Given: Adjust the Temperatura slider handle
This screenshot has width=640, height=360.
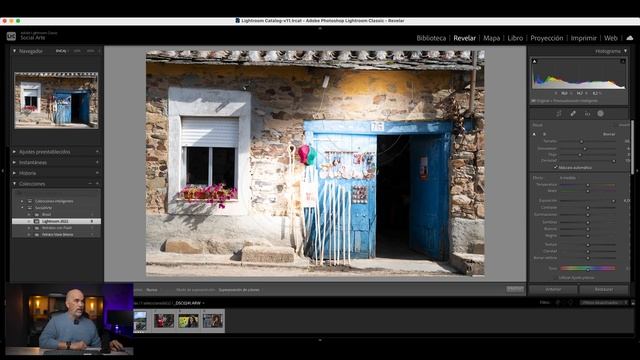Looking at the screenshot, I should pos(588,185).
